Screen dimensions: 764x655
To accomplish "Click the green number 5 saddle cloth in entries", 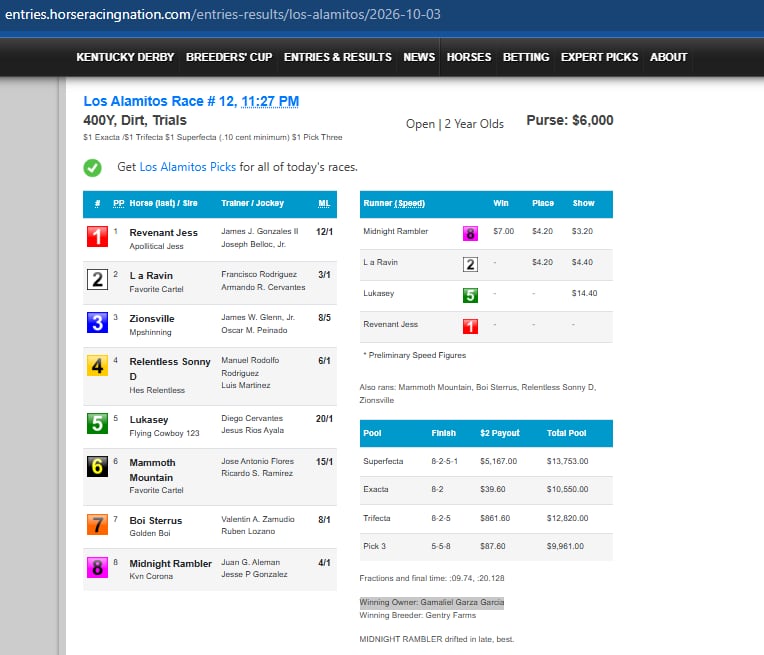I will coord(97,424).
